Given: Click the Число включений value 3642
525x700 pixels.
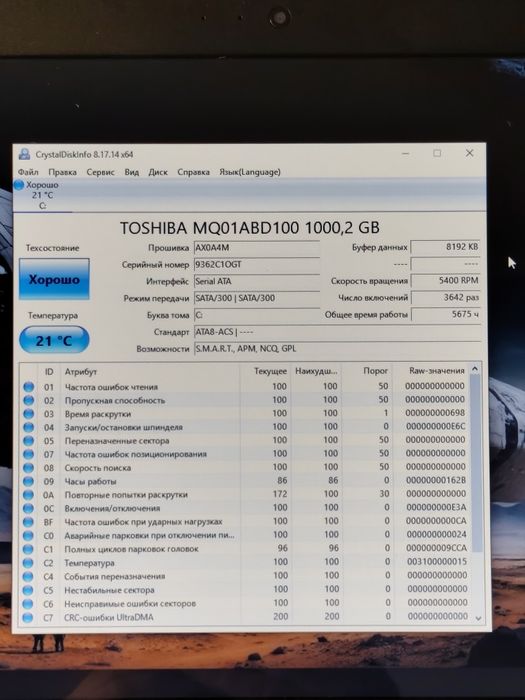Looking at the screenshot, I should coord(445,297).
